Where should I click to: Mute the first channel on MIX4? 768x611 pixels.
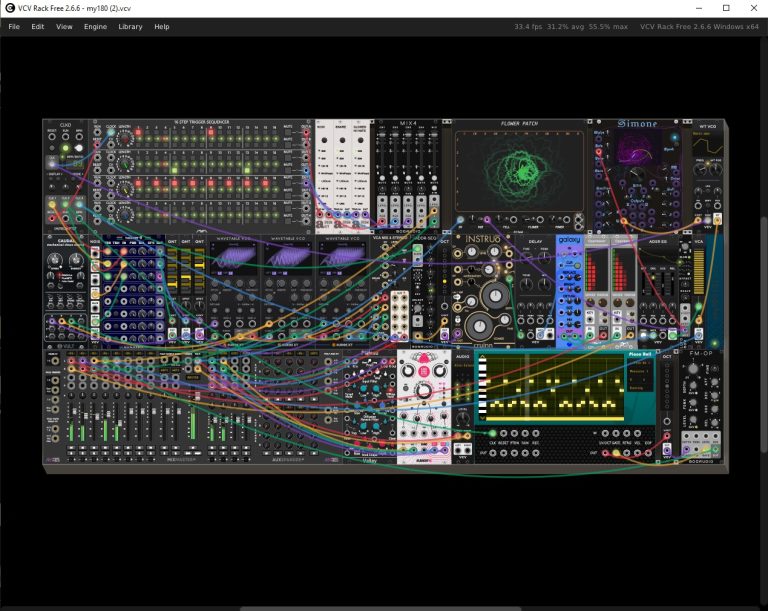coord(382,178)
